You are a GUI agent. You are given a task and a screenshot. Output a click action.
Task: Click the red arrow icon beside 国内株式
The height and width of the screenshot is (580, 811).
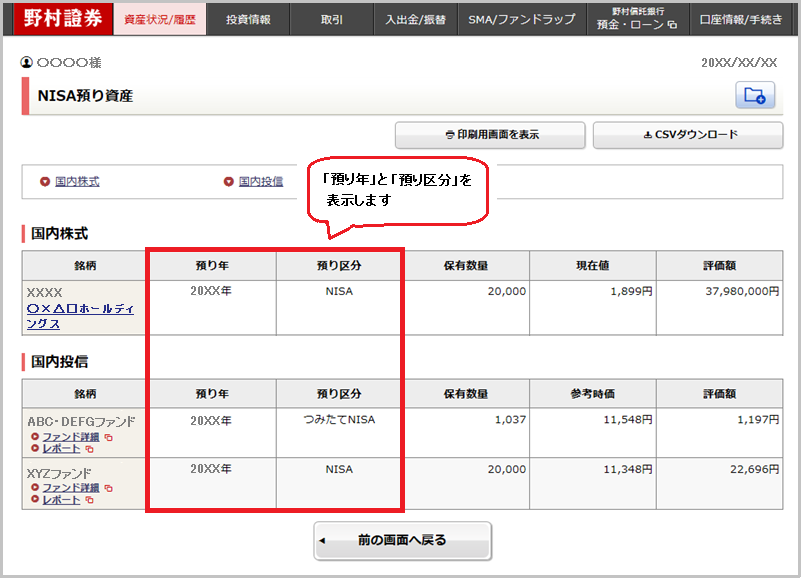coord(45,182)
